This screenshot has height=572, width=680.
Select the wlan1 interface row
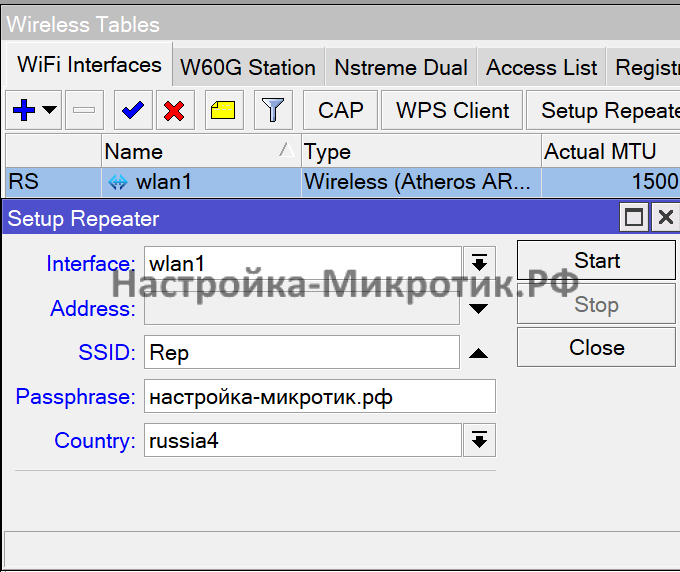tap(343, 182)
